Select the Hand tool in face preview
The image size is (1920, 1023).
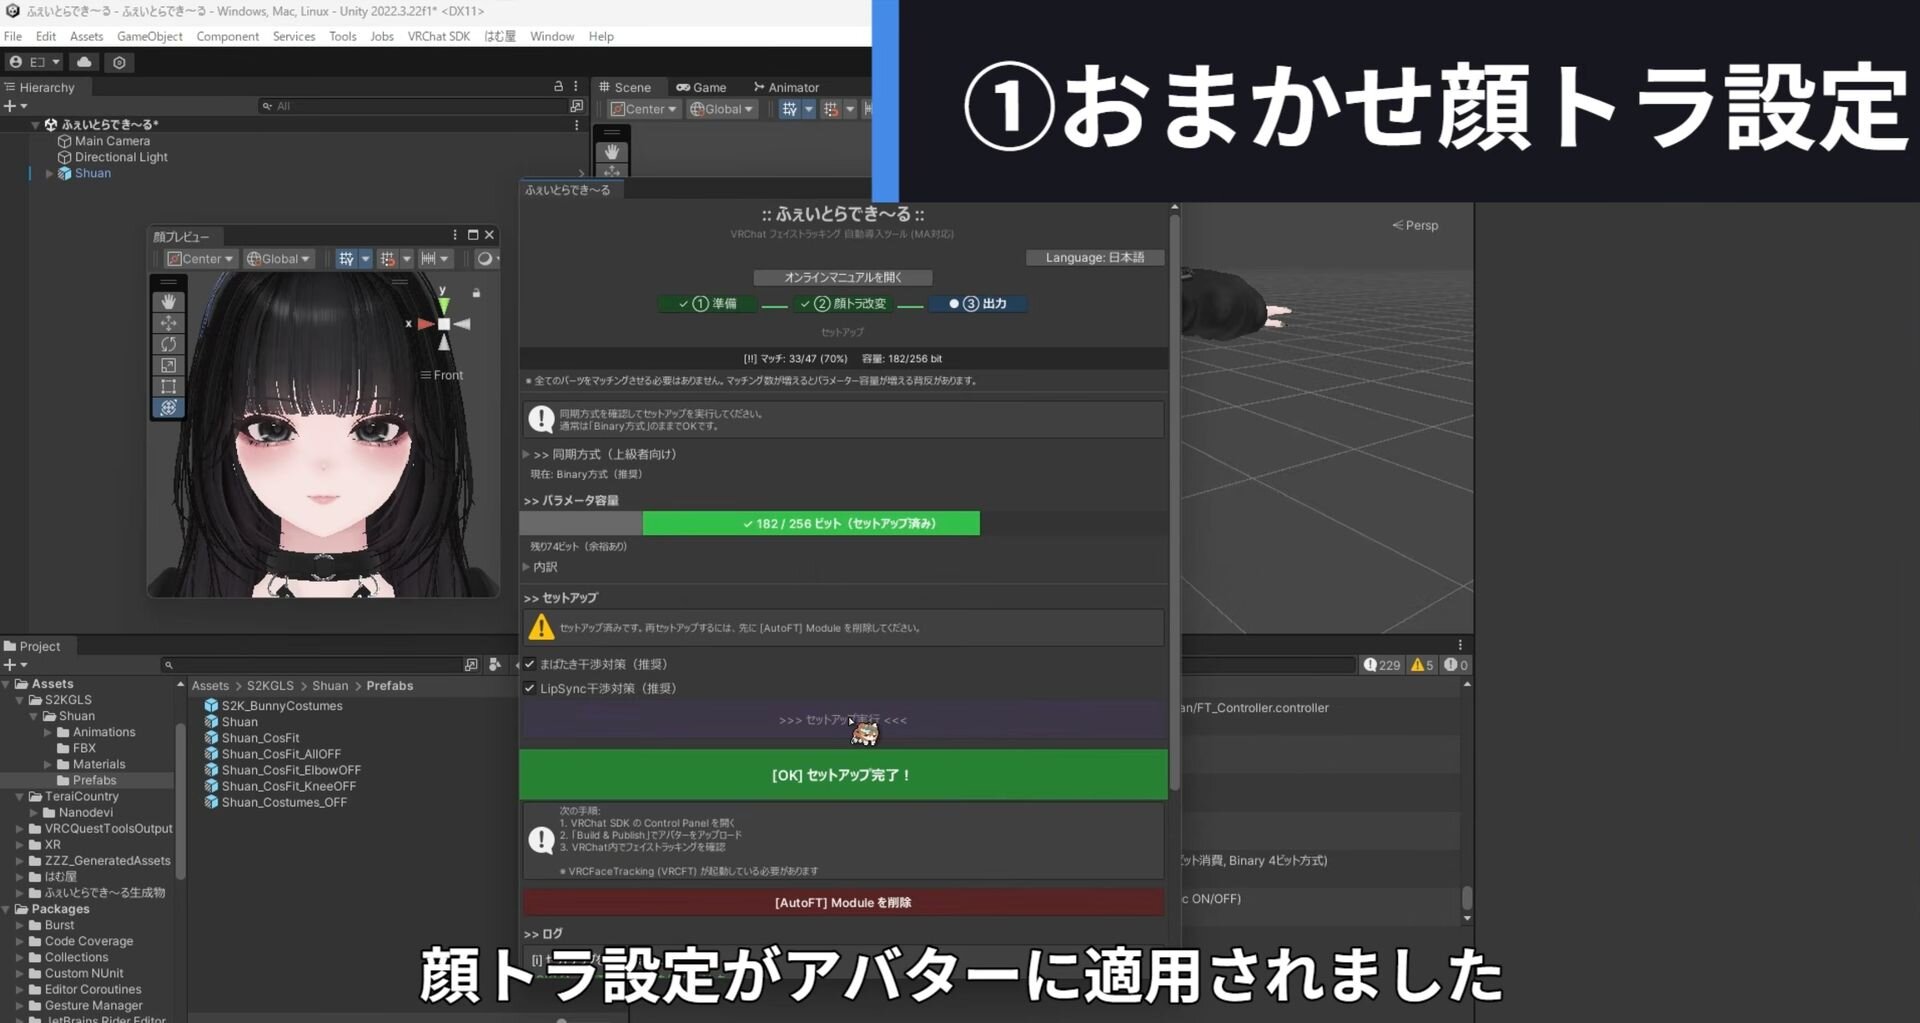click(168, 301)
